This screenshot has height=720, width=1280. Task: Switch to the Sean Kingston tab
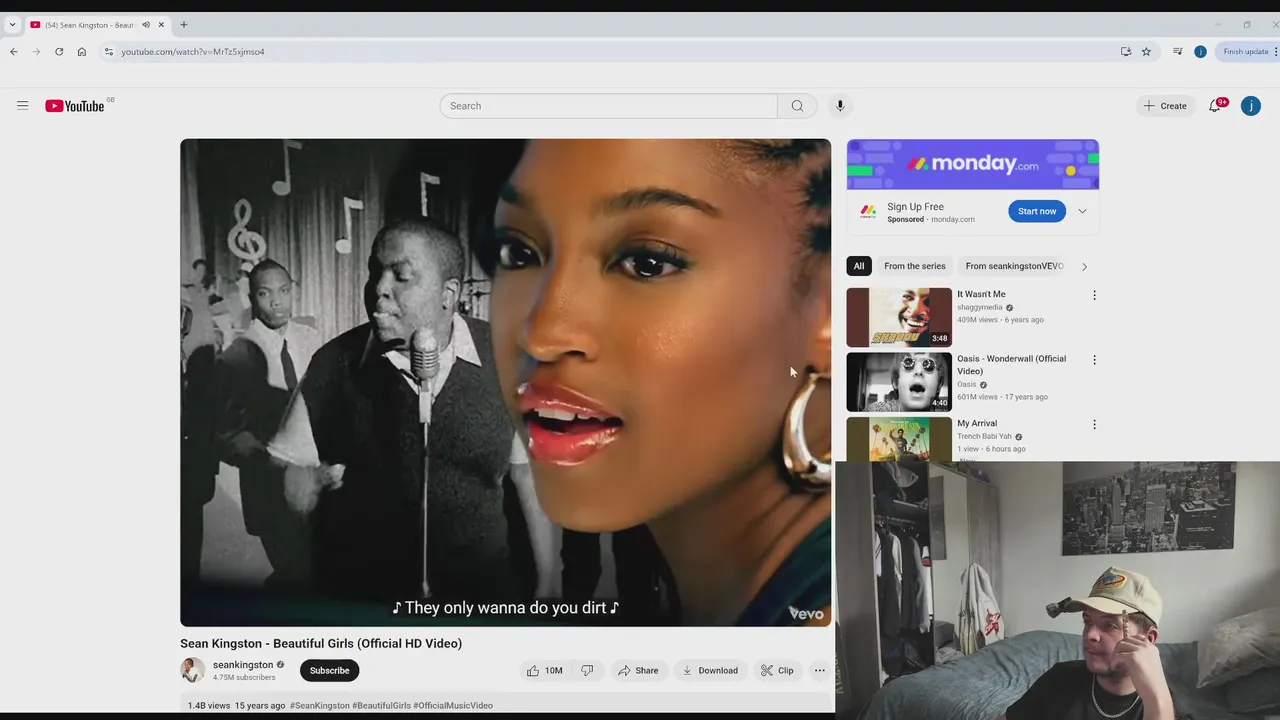pos(96,25)
